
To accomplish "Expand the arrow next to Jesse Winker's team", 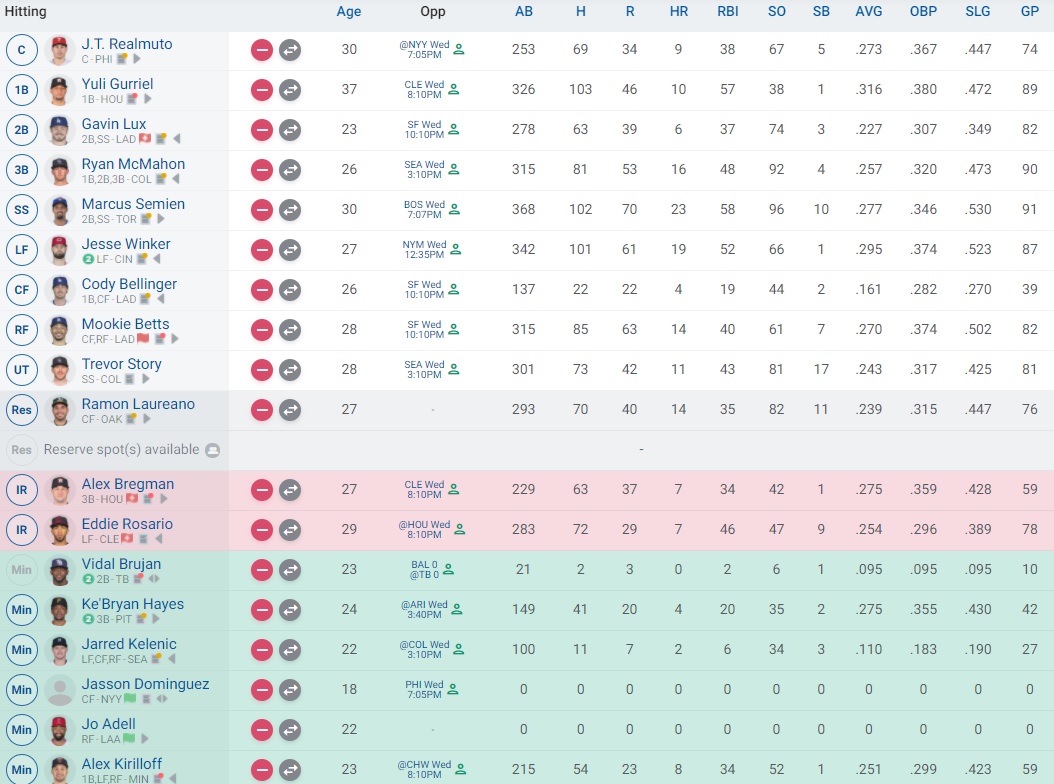I will click(x=158, y=260).
